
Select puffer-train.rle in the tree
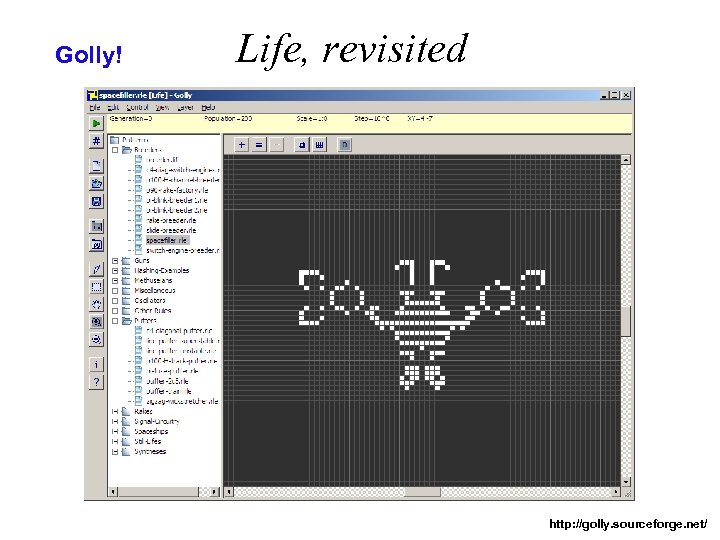[169, 391]
